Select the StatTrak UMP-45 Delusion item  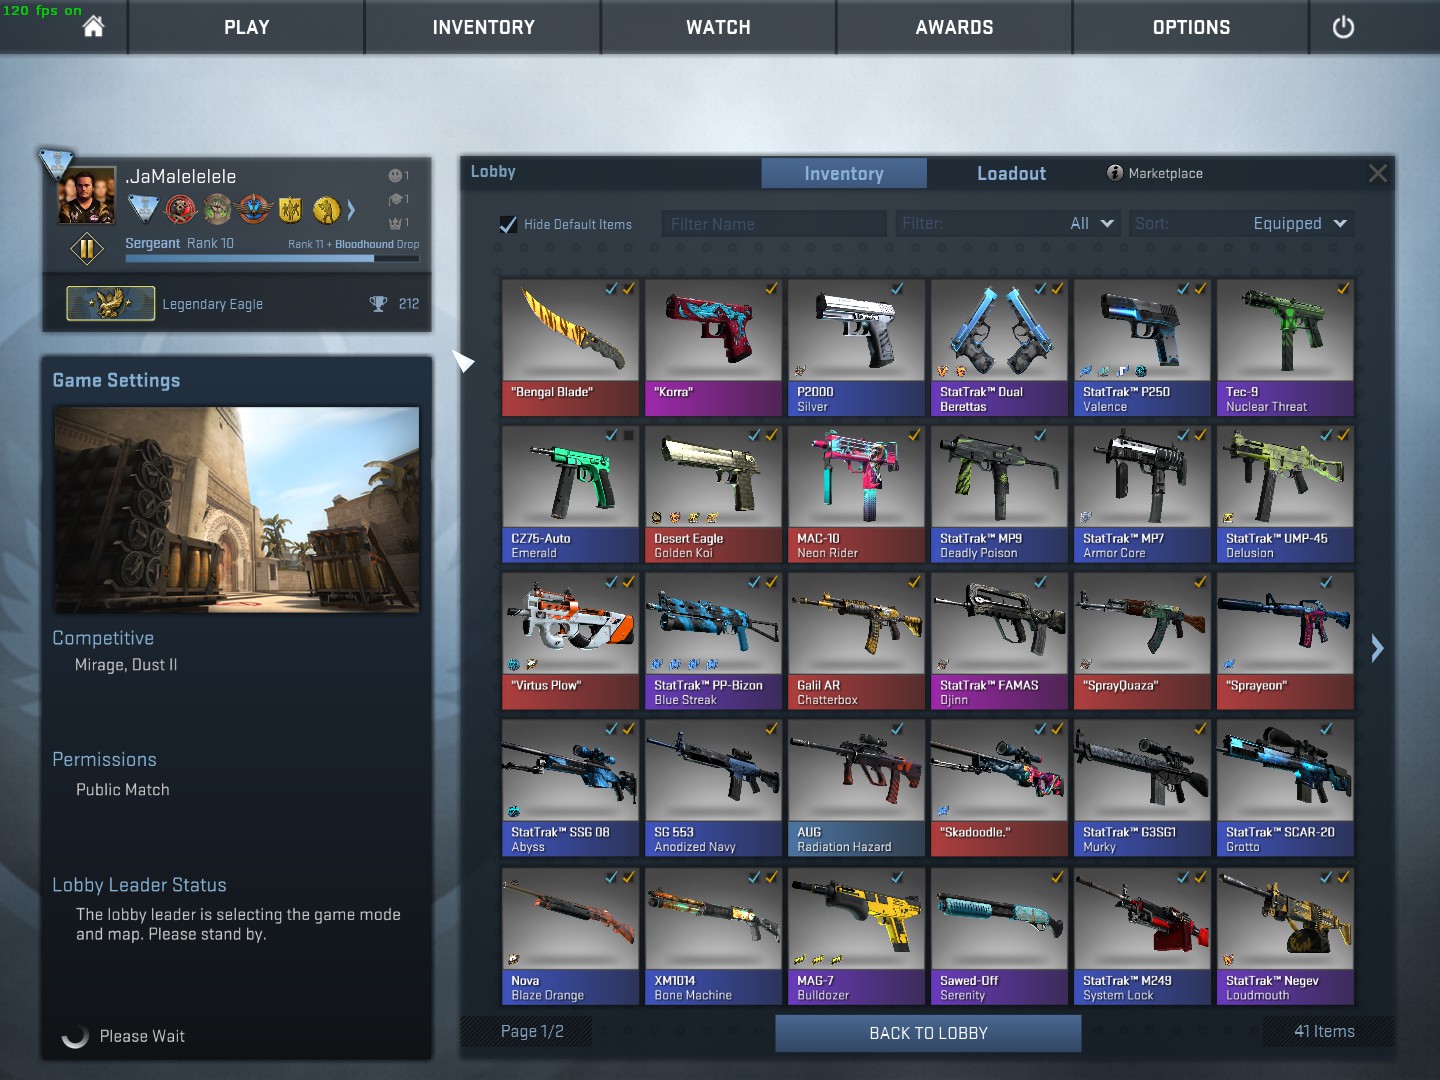coord(1285,494)
